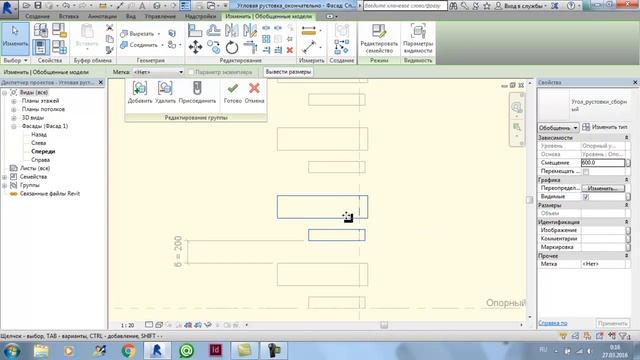Open the Управление ribbon tab

[160, 16]
